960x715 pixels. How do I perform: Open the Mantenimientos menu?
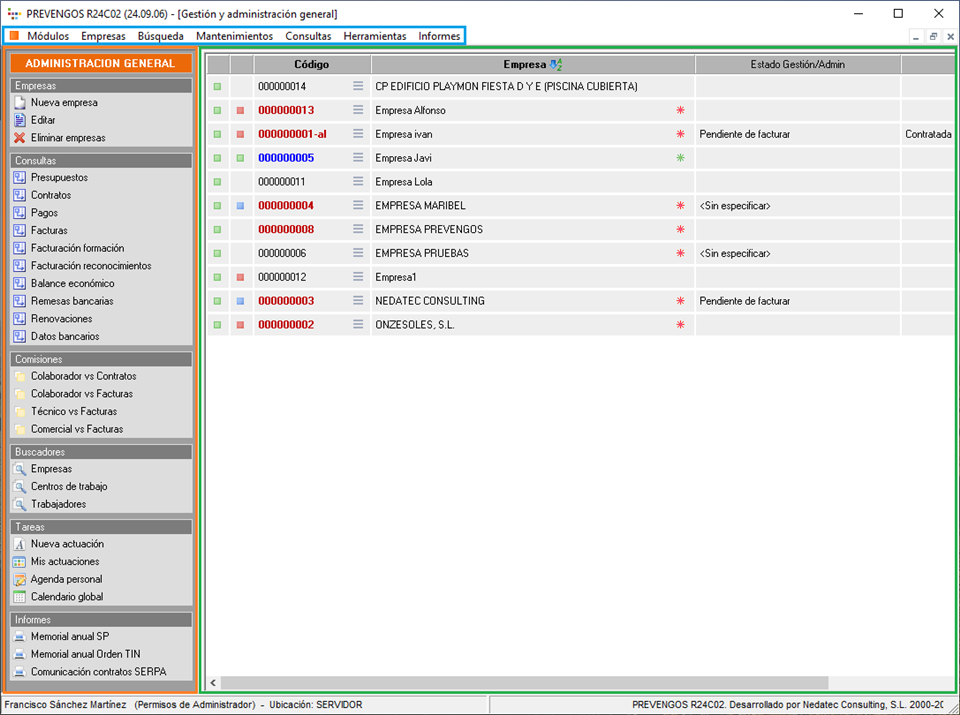pos(234,36)
